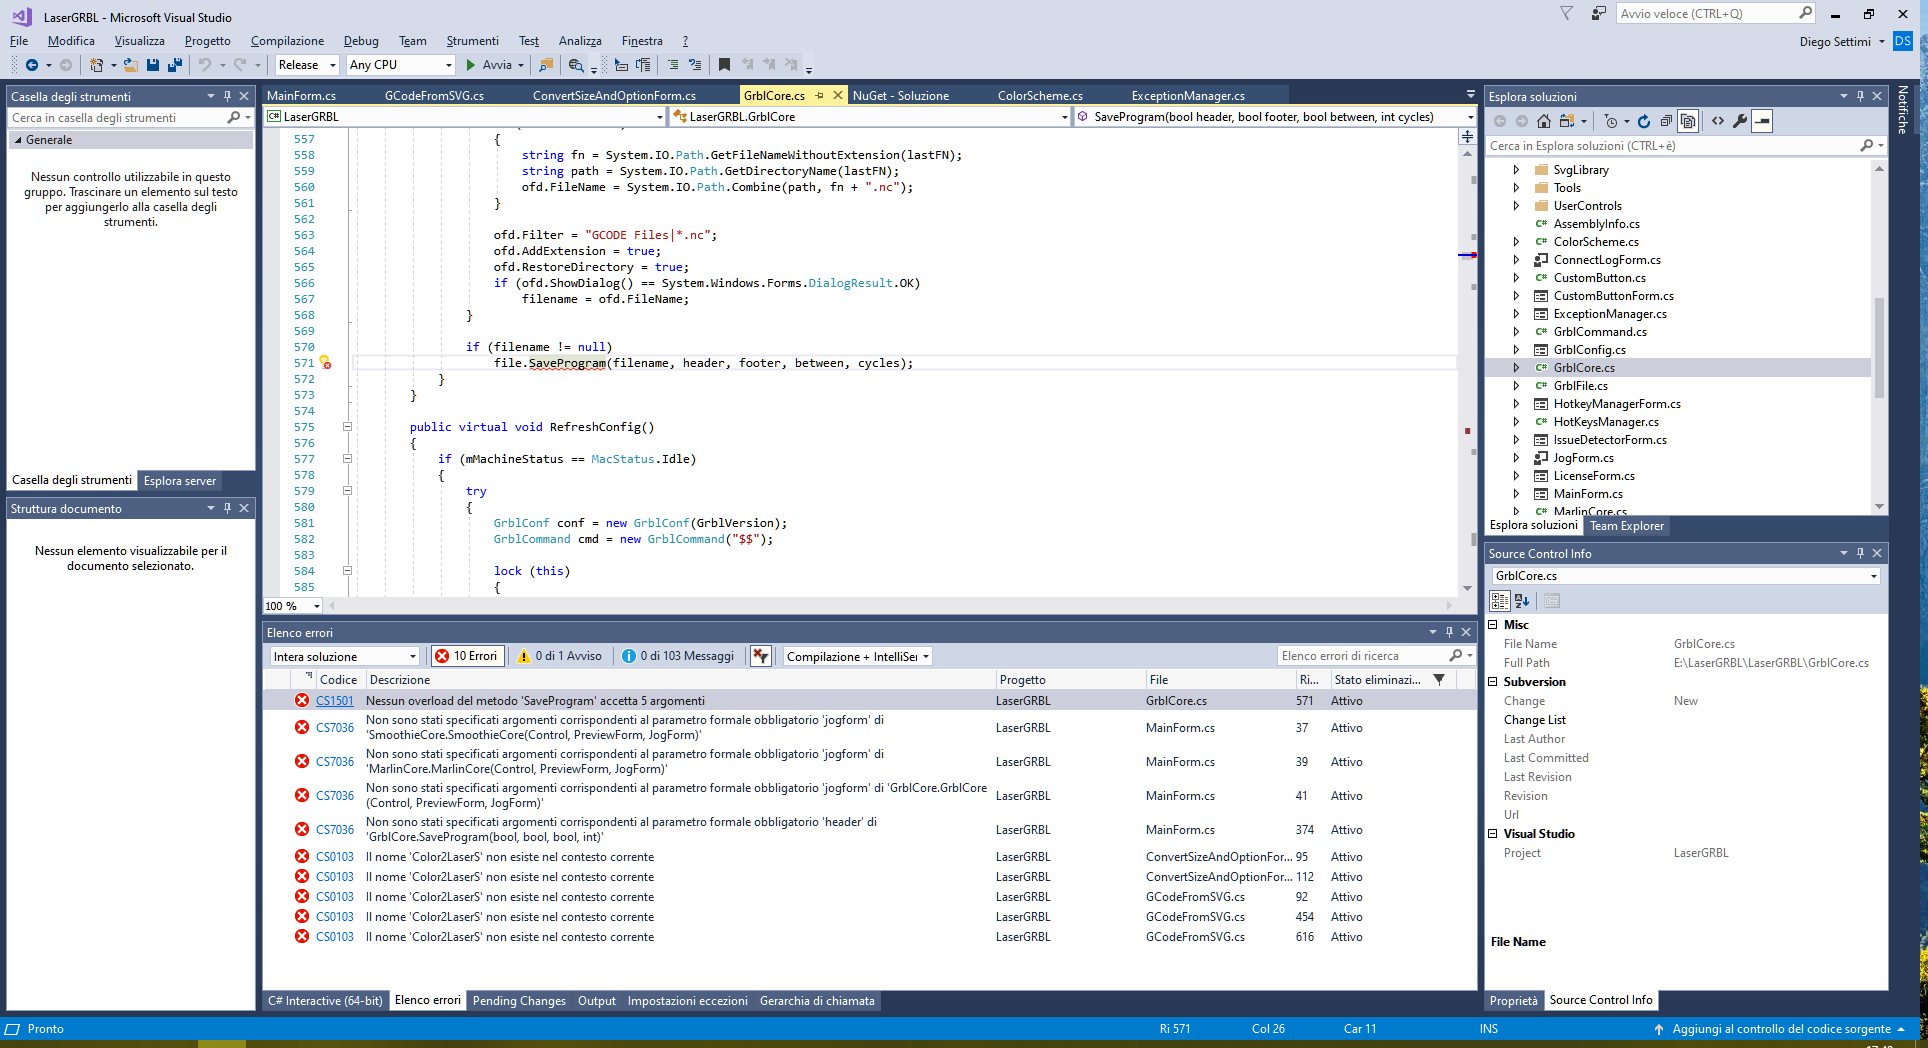Click the Open File folder icon

(130, 65)
